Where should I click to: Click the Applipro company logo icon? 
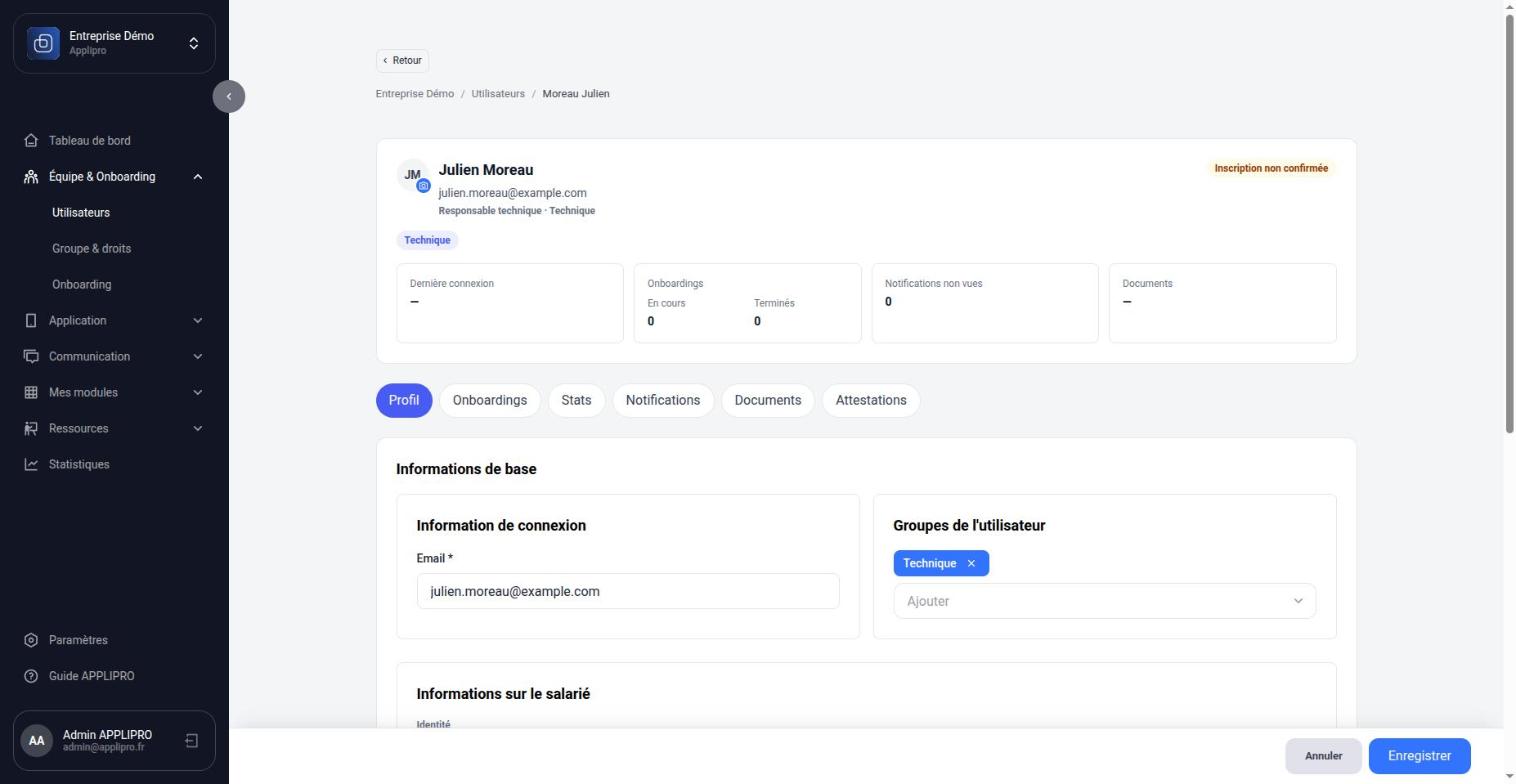click(43, 43)
